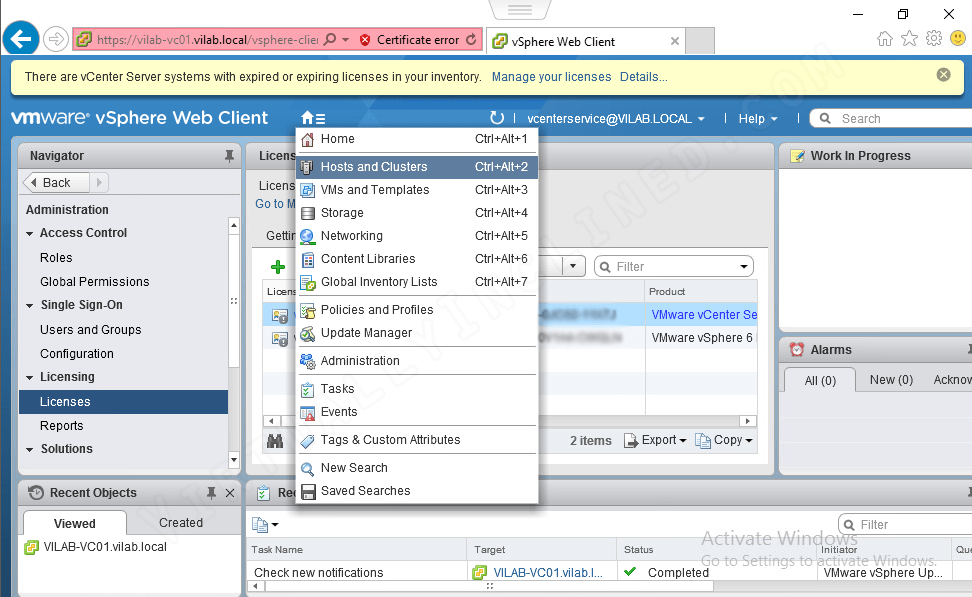
Task: Reload page via address bar refresh
Action: coord(471,40)
